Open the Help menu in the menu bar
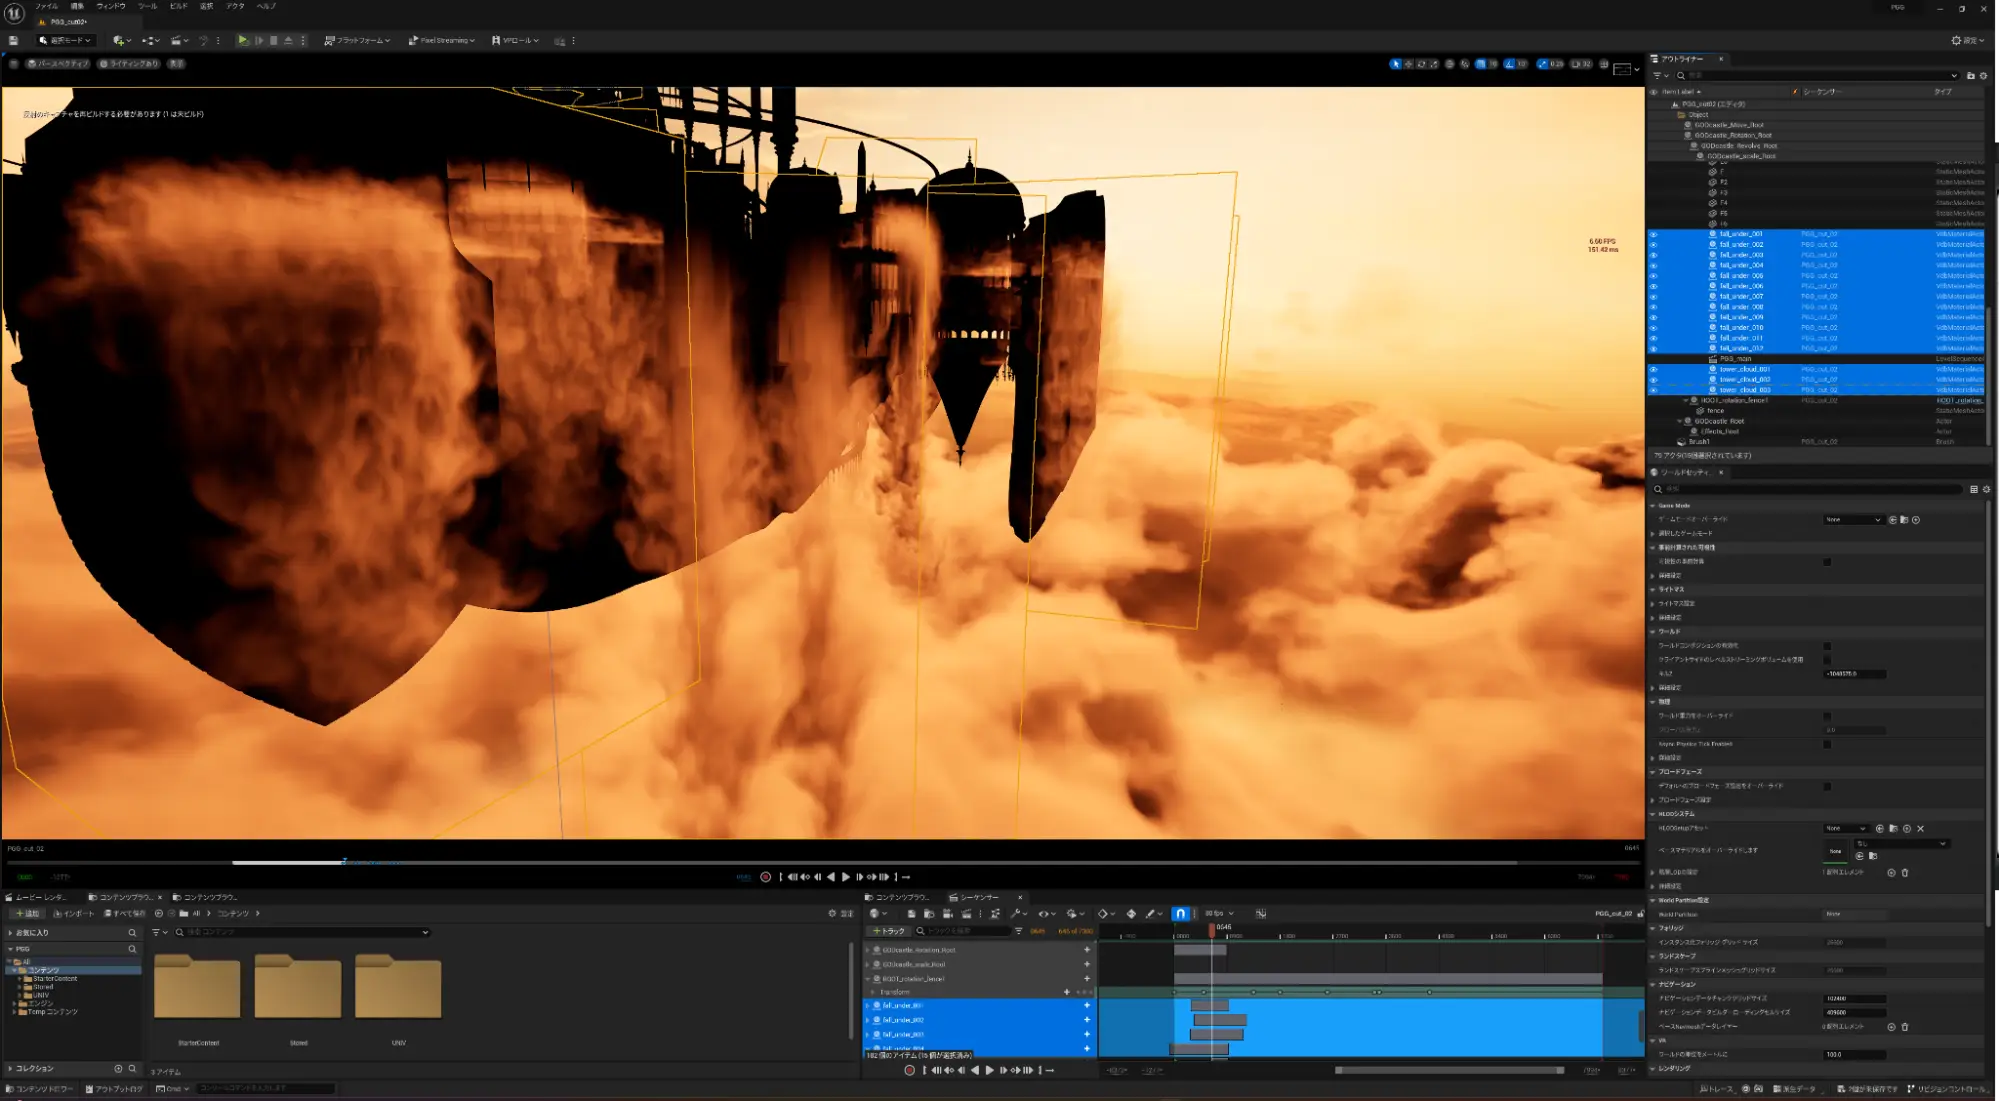This screenshot has width=1999, height=1102. pyautogui.click(x=266, y=6)
